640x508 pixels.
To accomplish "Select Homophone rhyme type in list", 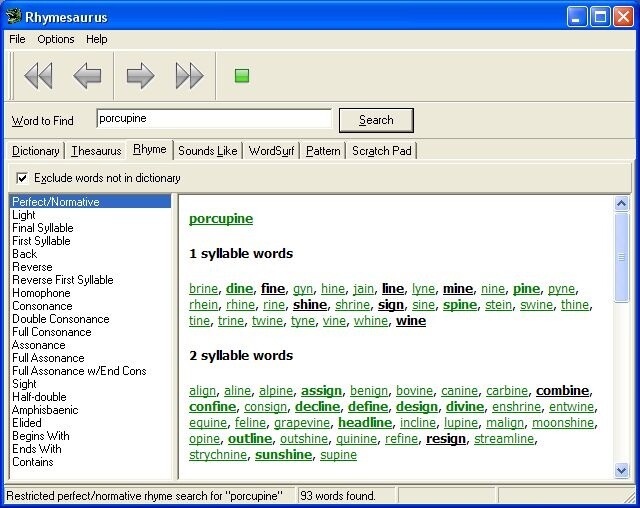I will (41, 293).
